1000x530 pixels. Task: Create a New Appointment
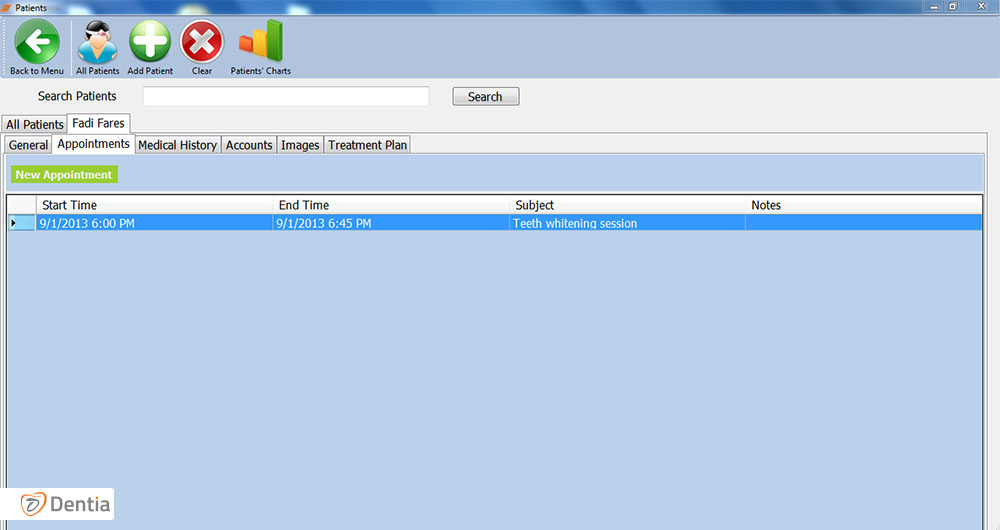(x=64, y=175)
